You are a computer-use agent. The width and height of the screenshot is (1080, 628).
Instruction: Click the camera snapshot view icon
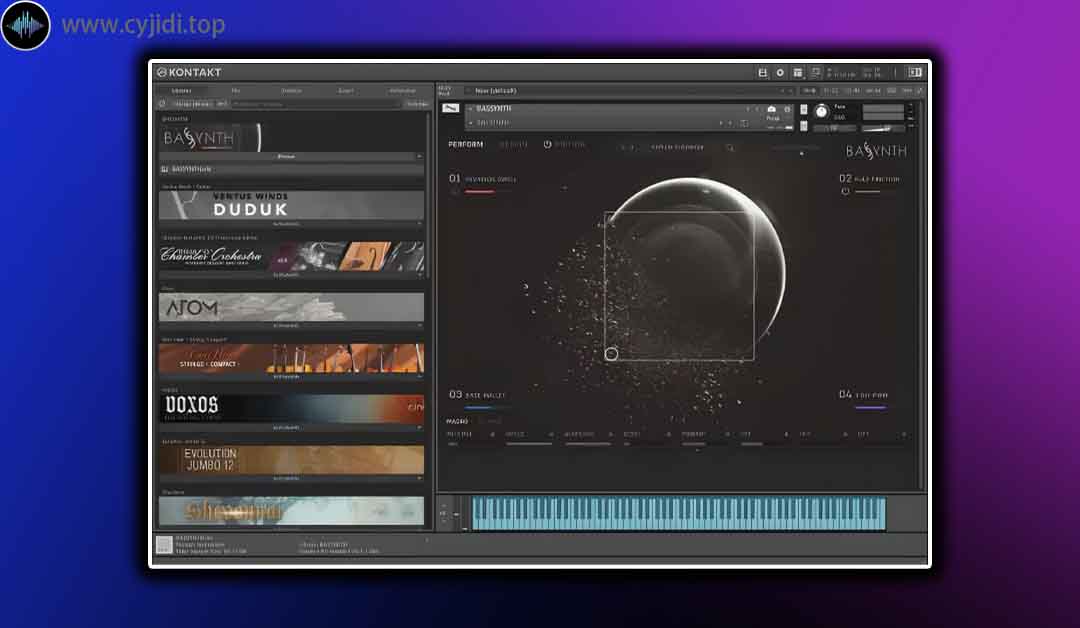771,109
